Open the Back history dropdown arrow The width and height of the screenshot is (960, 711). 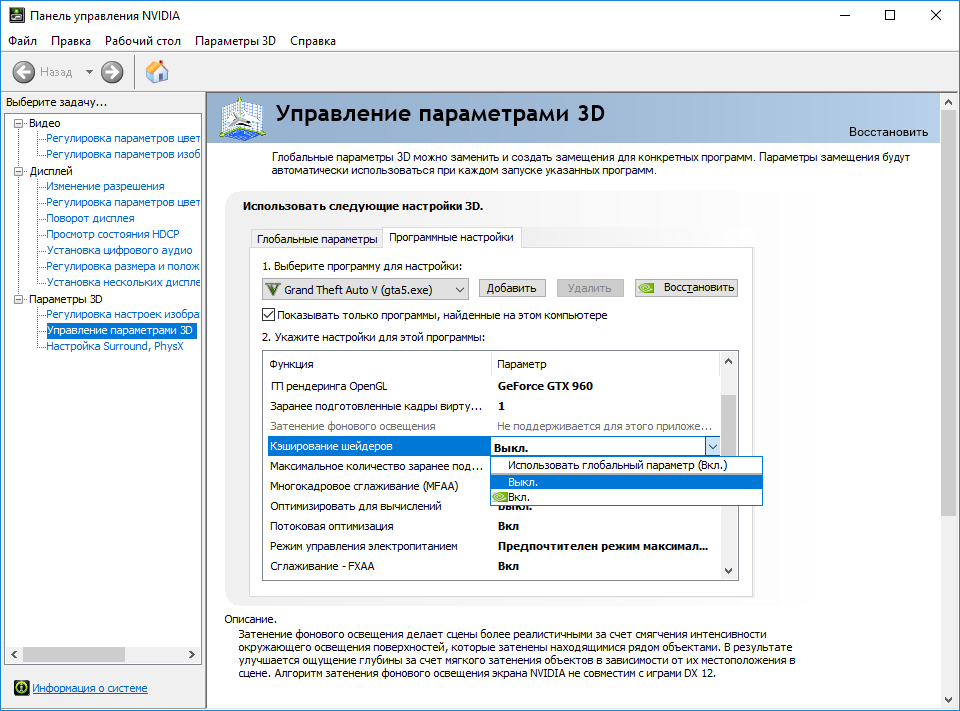89,72
